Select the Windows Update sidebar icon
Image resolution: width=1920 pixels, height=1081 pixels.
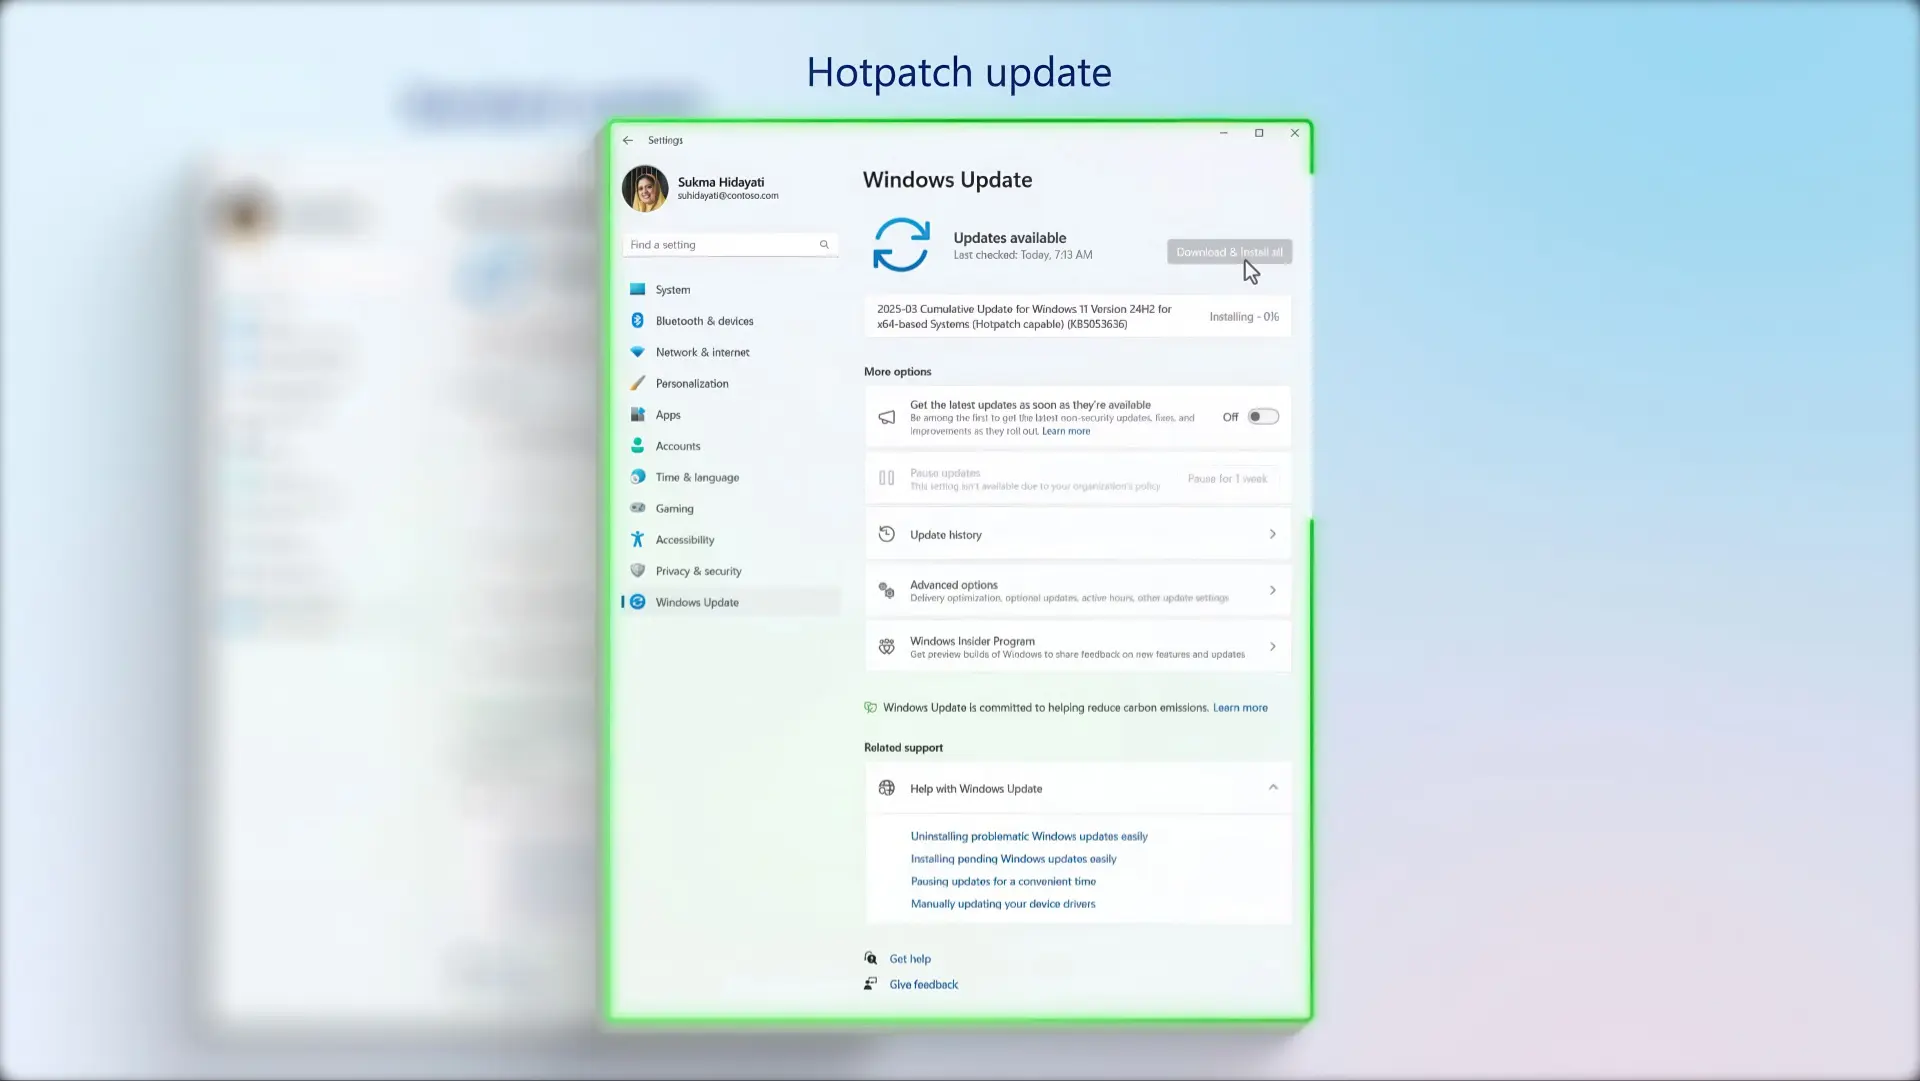(637, 602)
